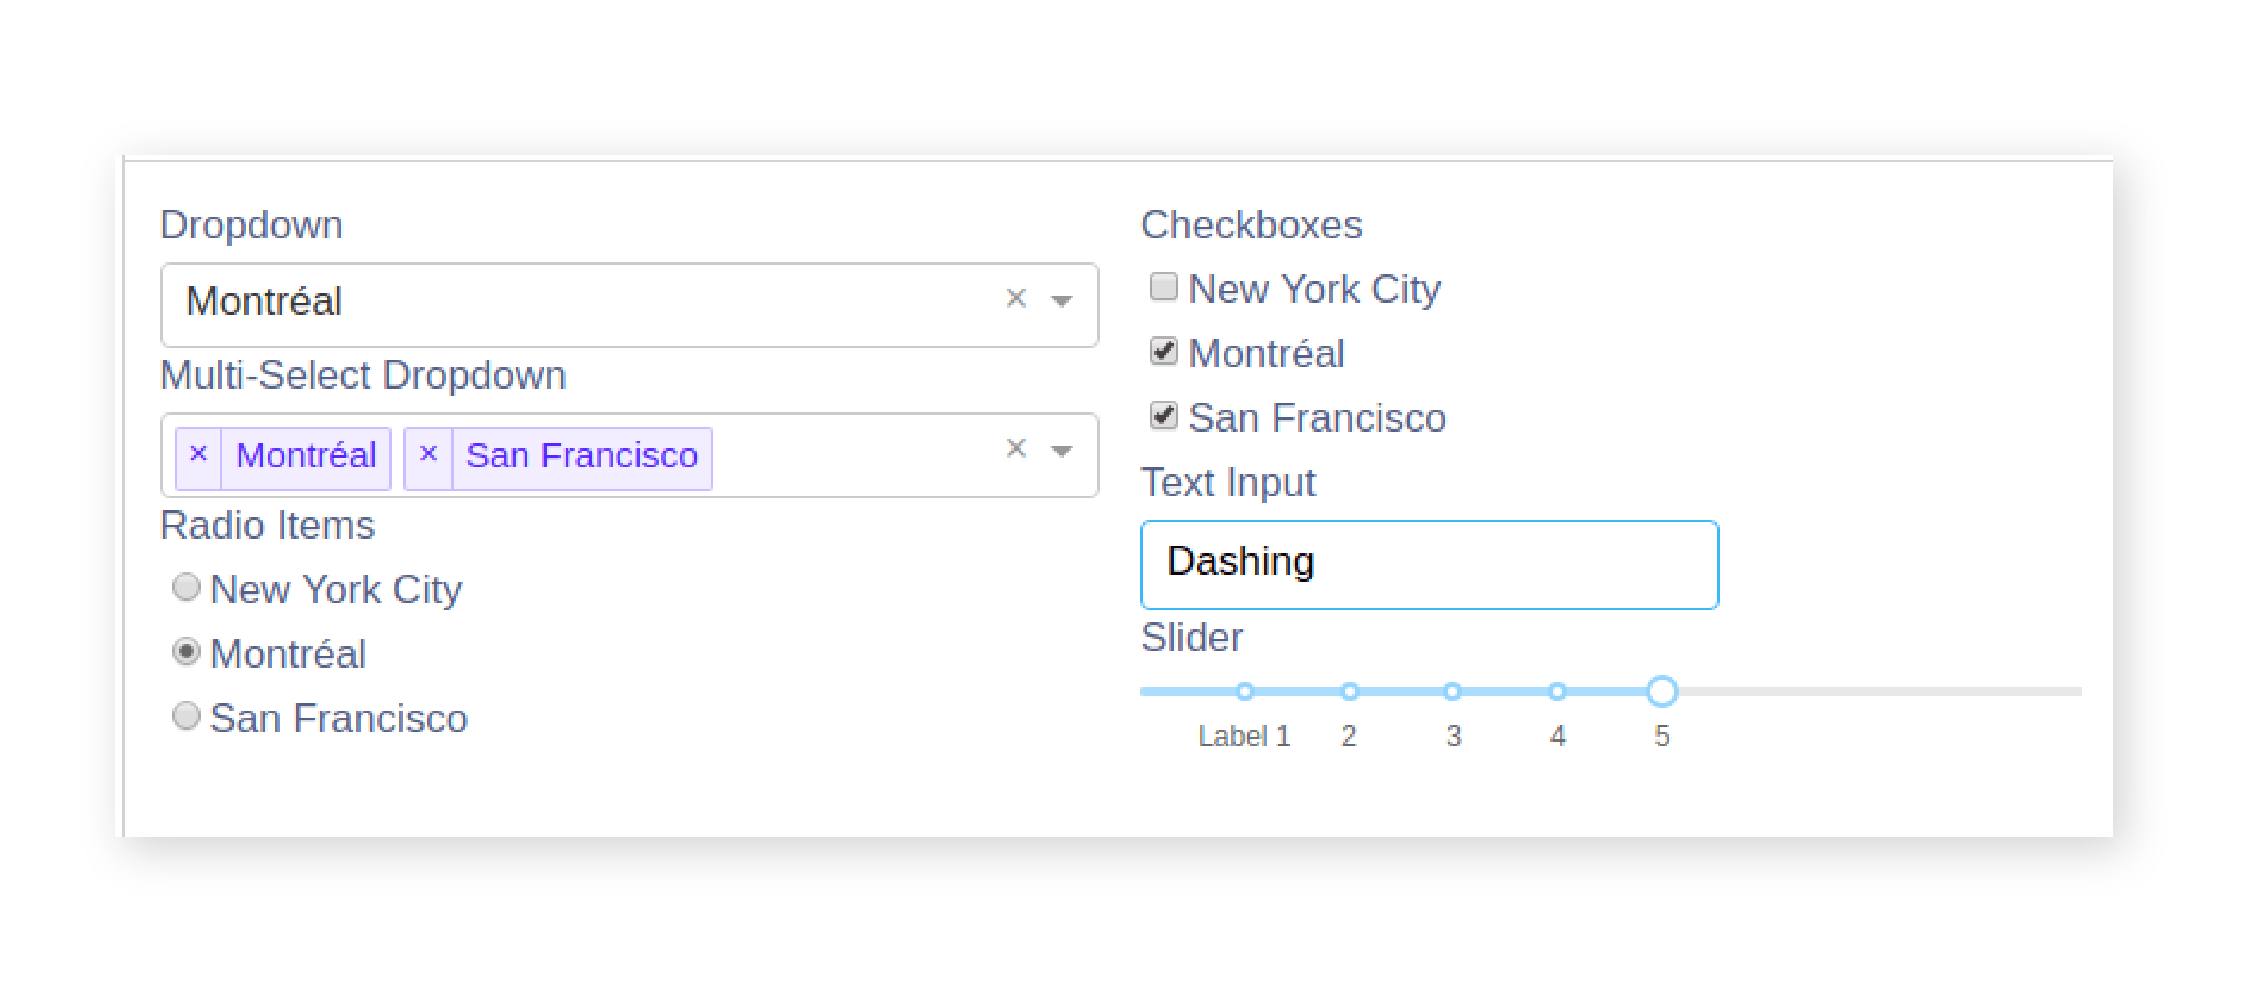Open the Dropdown arrow showing Montréal
Viewport: 2251px width, 997px height.
[1062, 300]
